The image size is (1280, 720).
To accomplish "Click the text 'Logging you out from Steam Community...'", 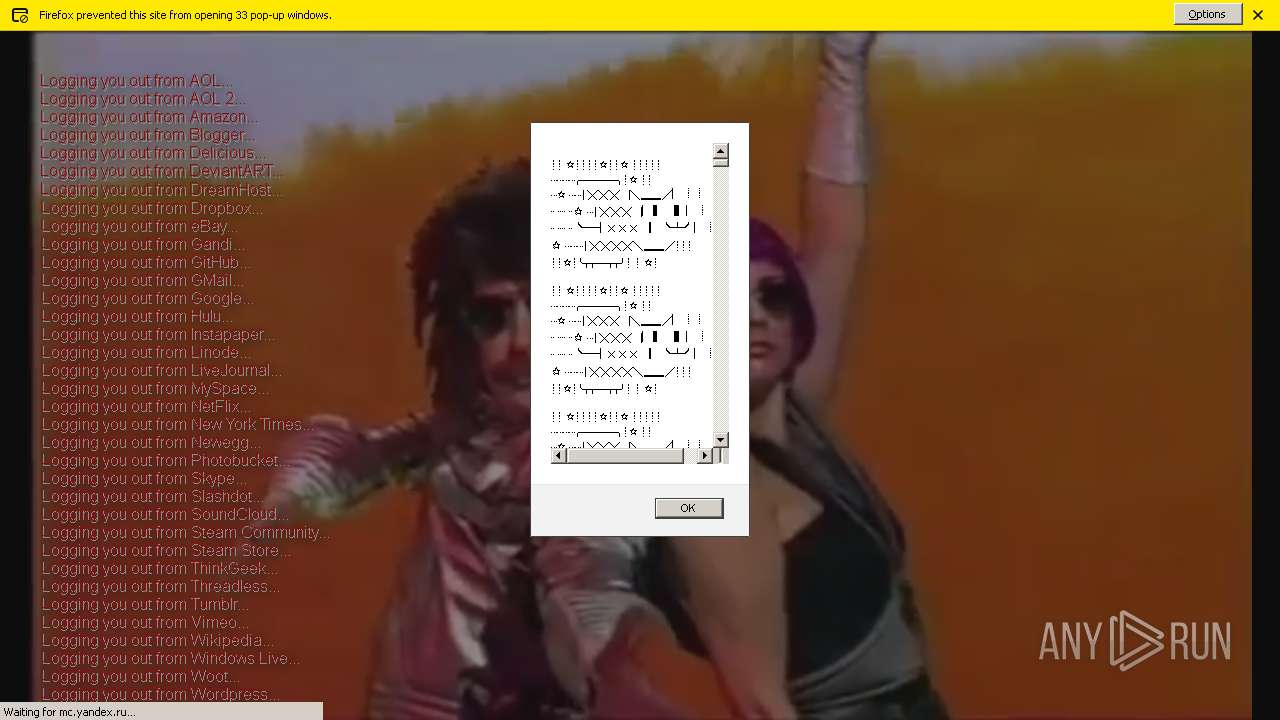I will pyautogui.click(x=186, y=532).
